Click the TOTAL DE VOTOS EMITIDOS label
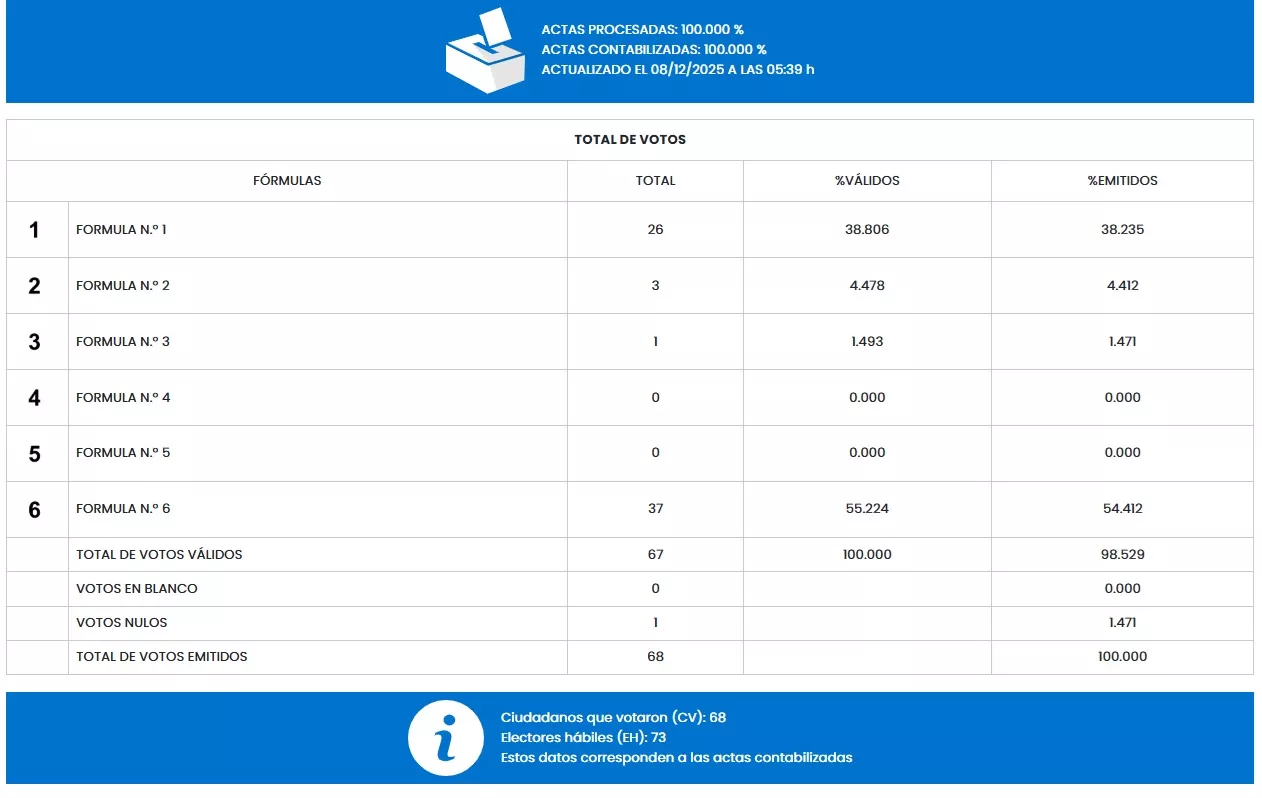Image resolution: width=1262 pixels, height=798 pixels. (x=162, y=657)
